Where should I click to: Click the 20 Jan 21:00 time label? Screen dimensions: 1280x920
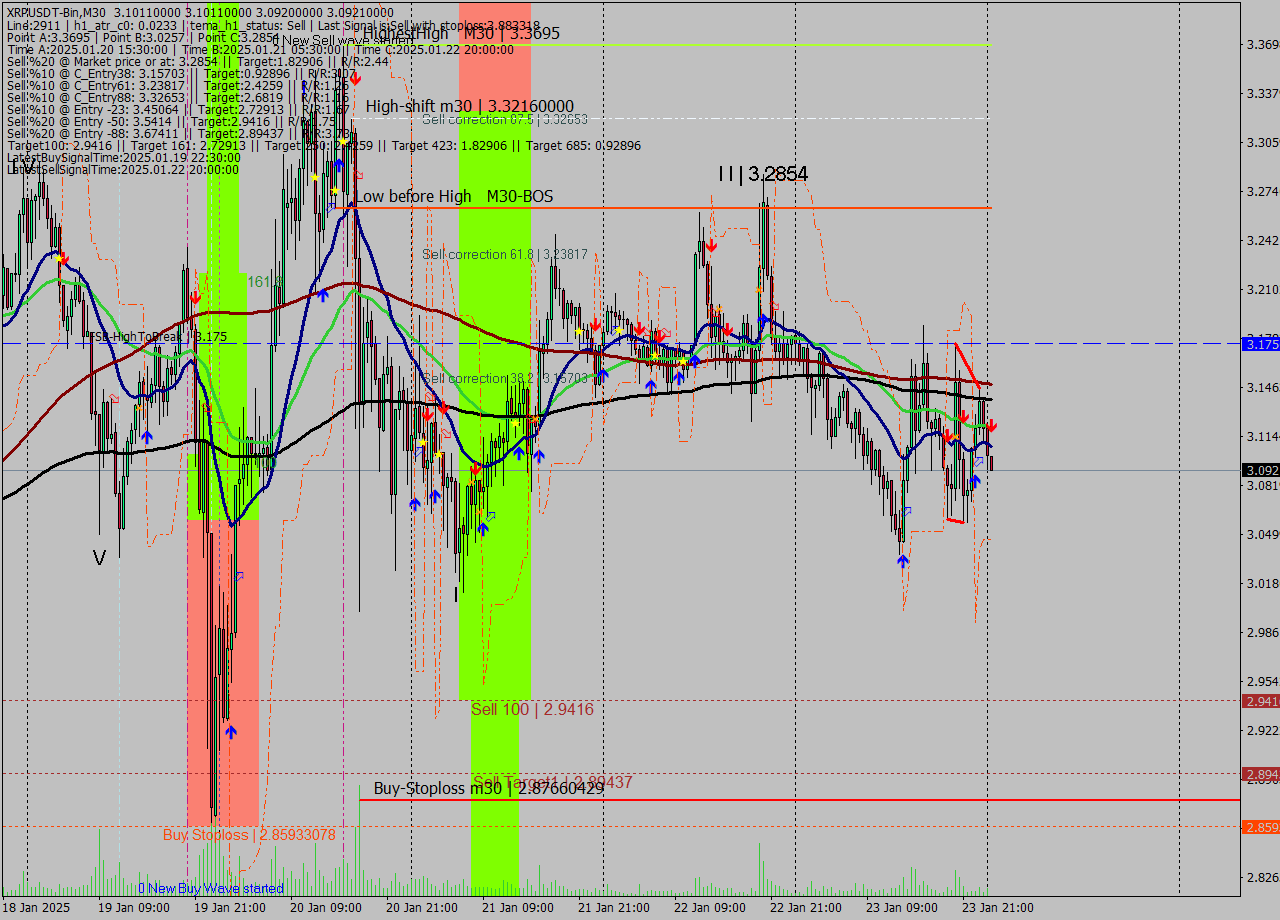tap(421, 908)
